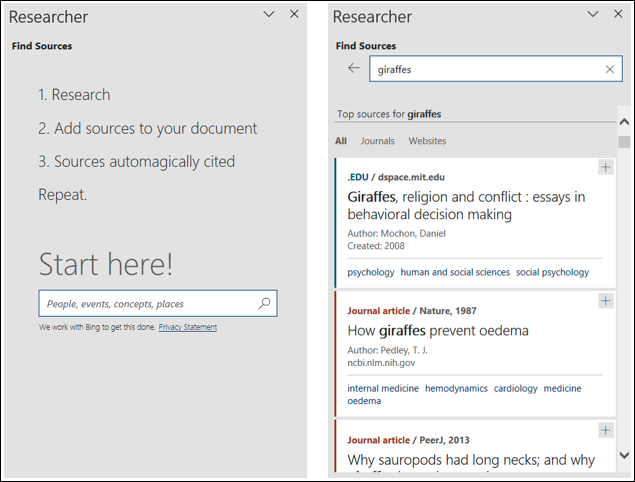
Task: Select the human and social sciences tag
Action: pyautogui.click(x=455, y=272)
